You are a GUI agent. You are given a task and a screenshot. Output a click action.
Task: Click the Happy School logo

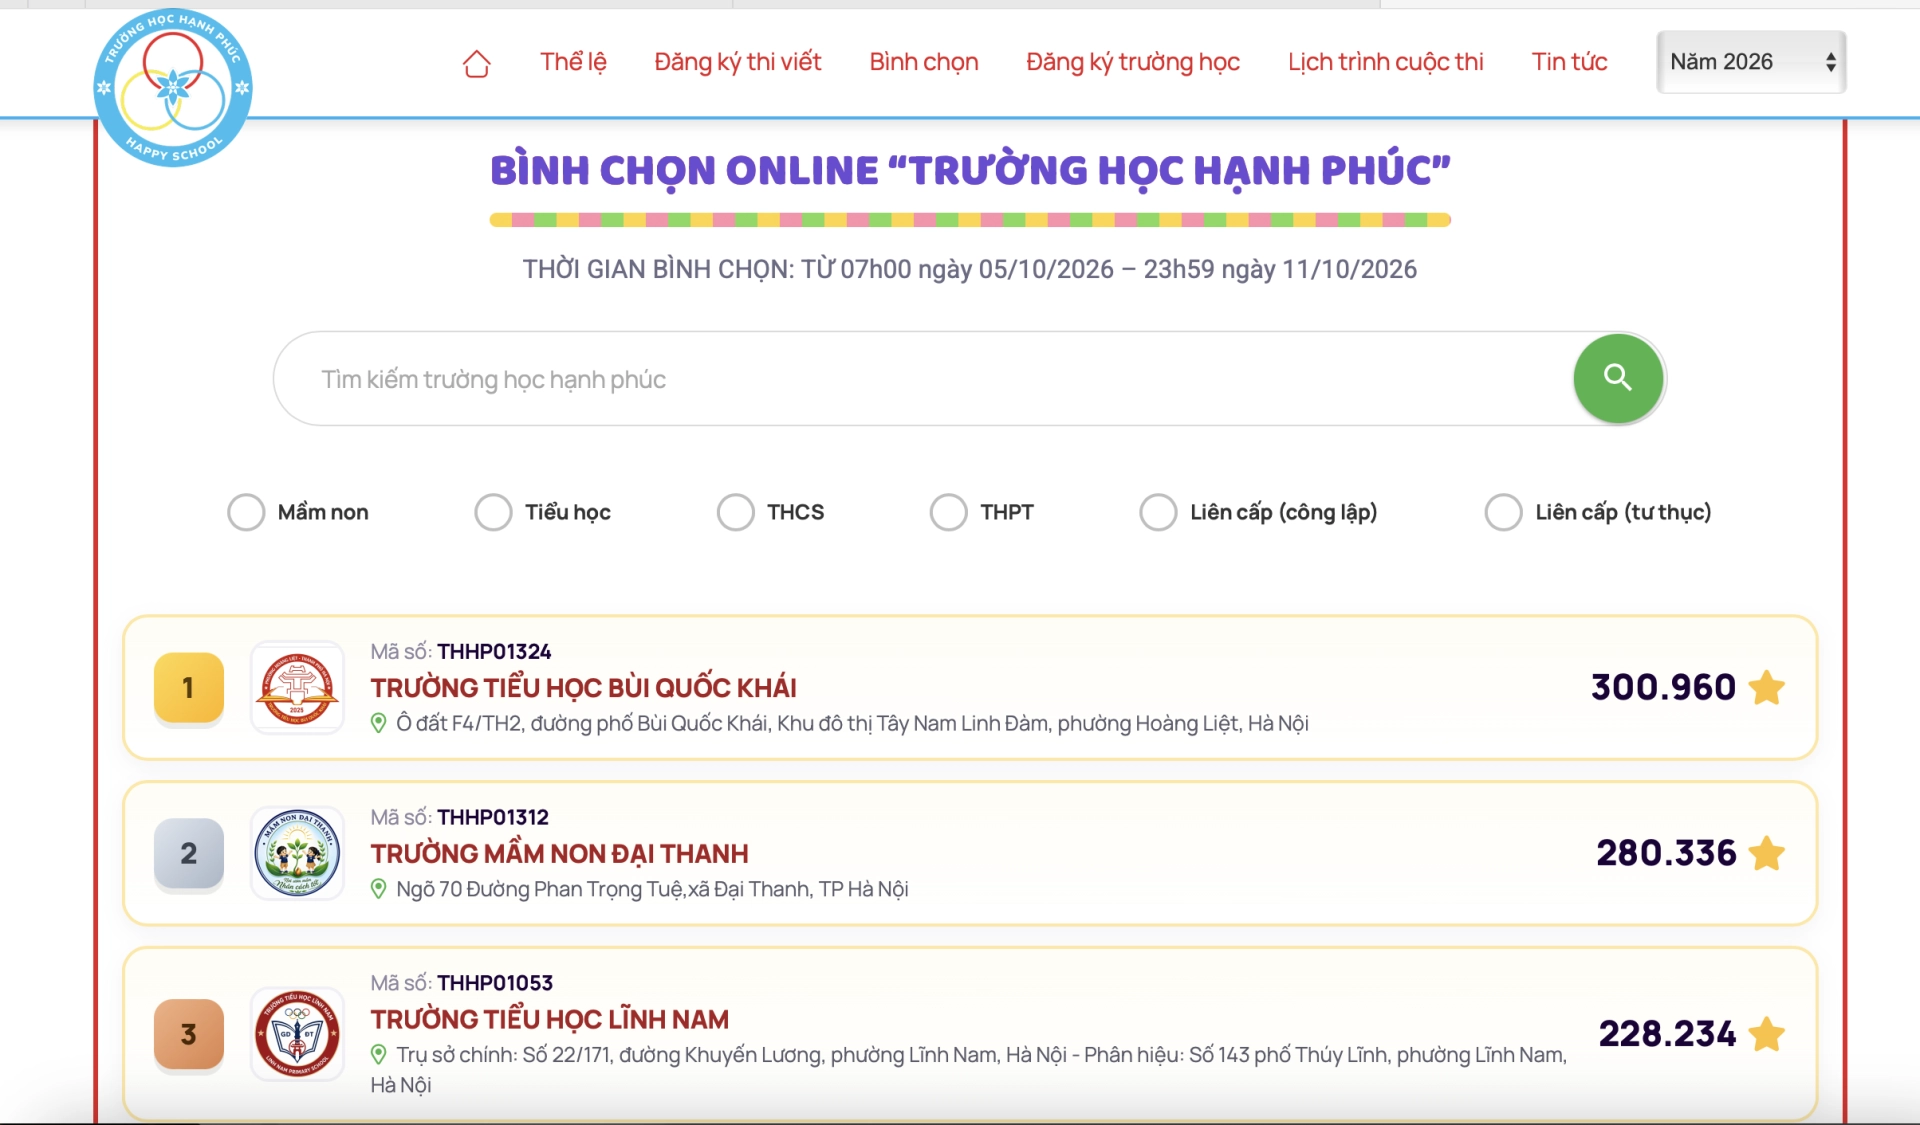point(173,88)
